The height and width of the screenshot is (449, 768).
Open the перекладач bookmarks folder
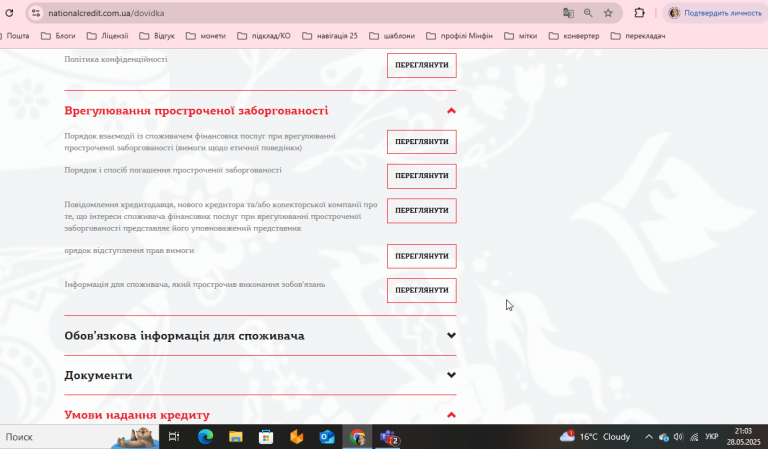point(638,36)
